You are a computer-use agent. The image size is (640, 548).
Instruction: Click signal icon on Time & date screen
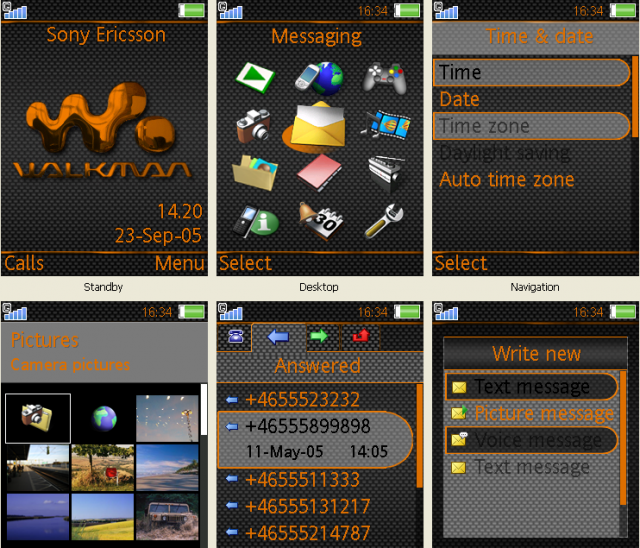(446, 11)
